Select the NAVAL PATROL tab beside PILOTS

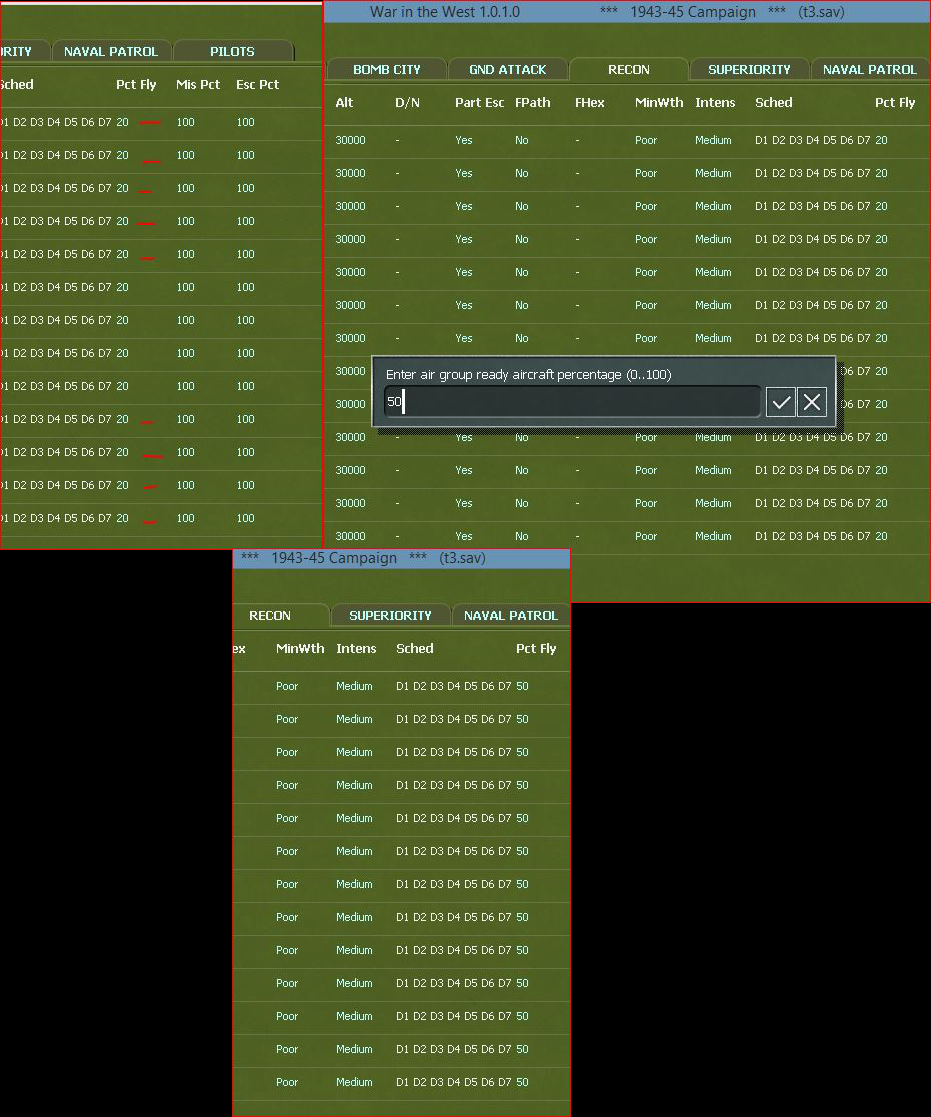[111, 51]
